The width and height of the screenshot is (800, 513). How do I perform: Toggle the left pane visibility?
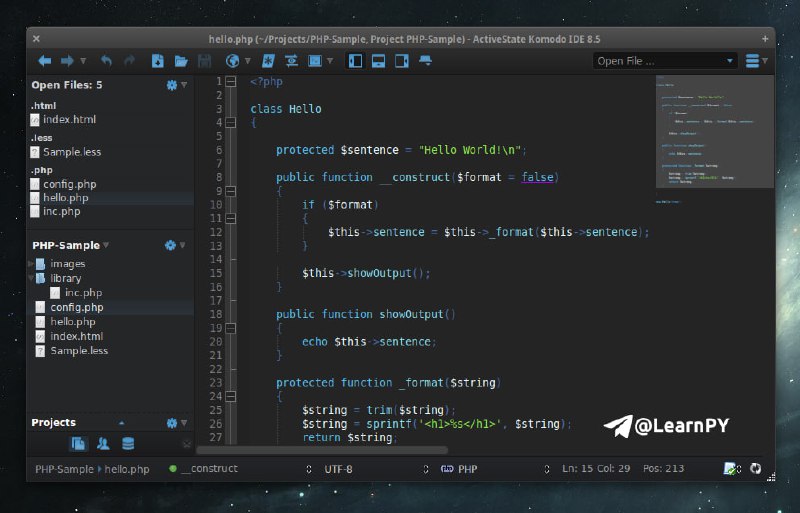(355, 61)
